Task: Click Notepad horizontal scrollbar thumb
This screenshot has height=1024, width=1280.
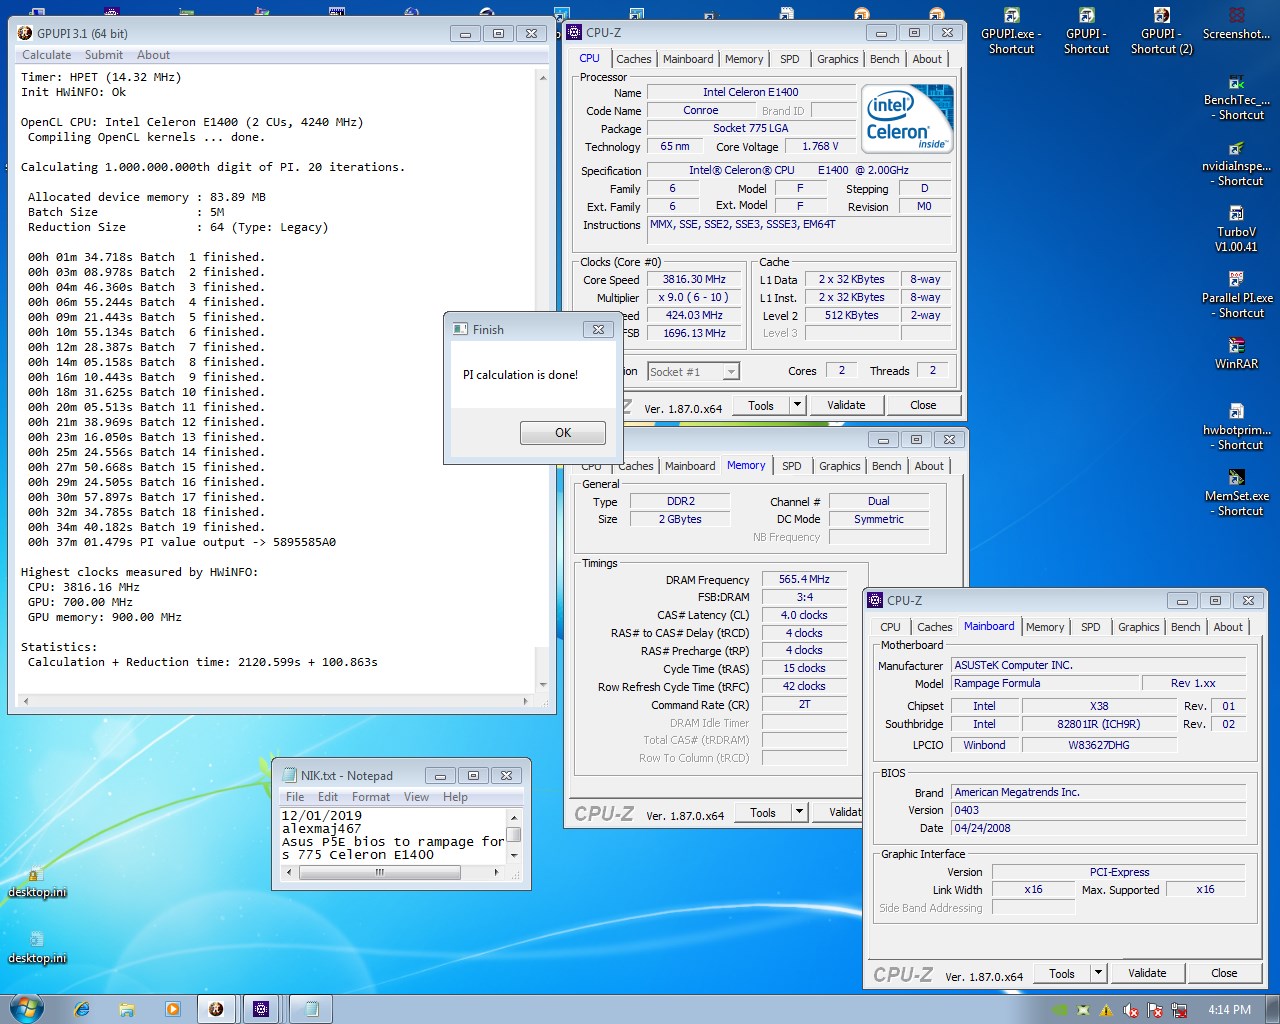Action: 379,872
